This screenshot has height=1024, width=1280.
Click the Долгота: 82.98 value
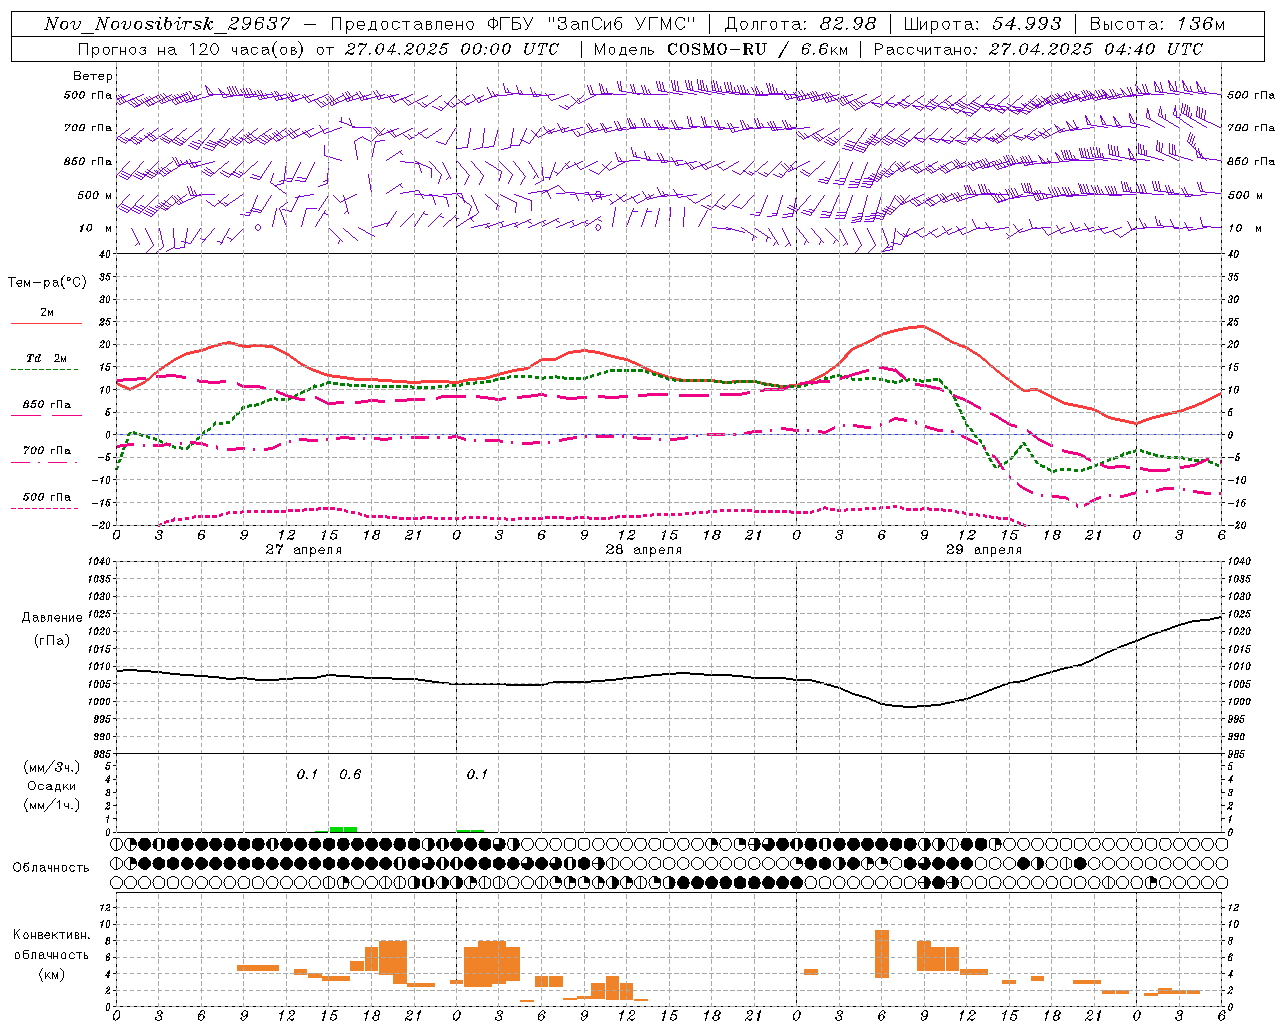tap(800, 24)
